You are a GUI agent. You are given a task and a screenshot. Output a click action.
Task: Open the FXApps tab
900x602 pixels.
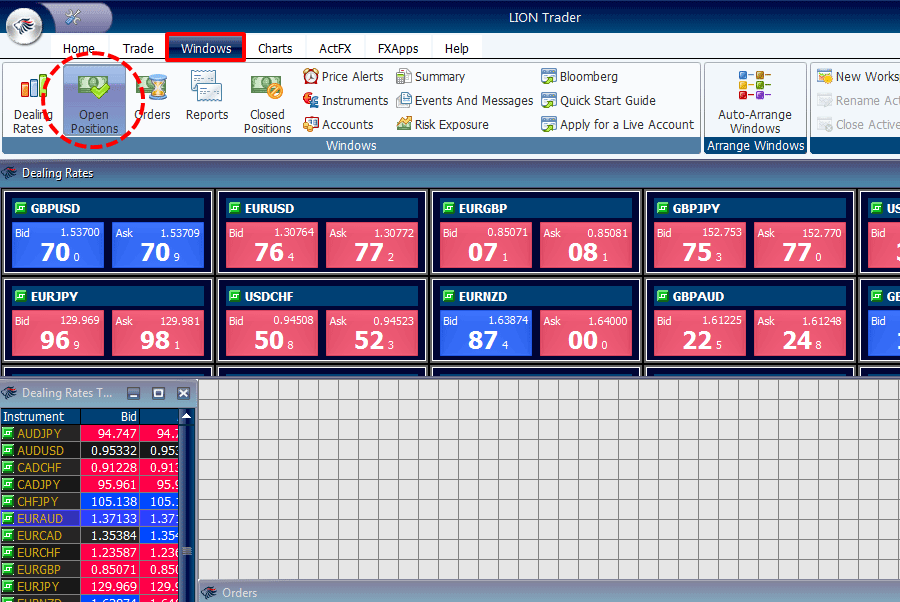[x=398, y=49]
